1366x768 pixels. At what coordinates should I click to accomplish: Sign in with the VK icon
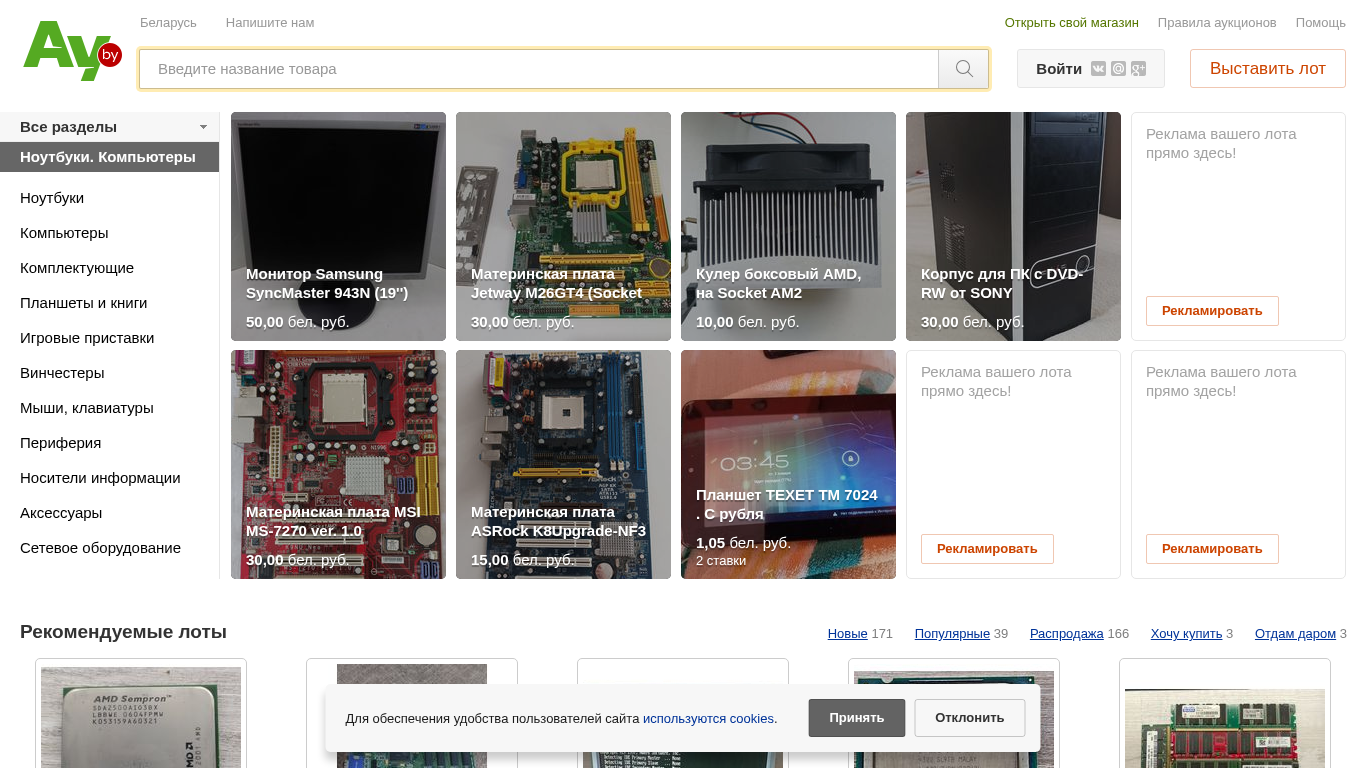[x=1098, y=69]
